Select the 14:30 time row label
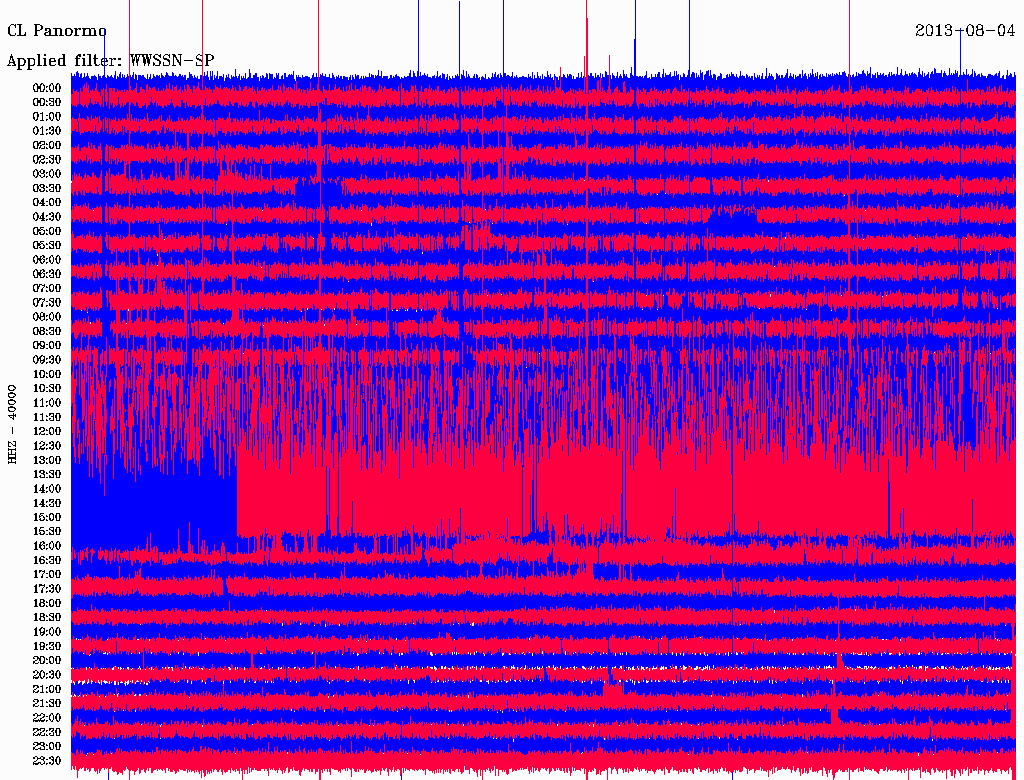Viewport: 1024px width, 780px height. (x=47, y=504)
